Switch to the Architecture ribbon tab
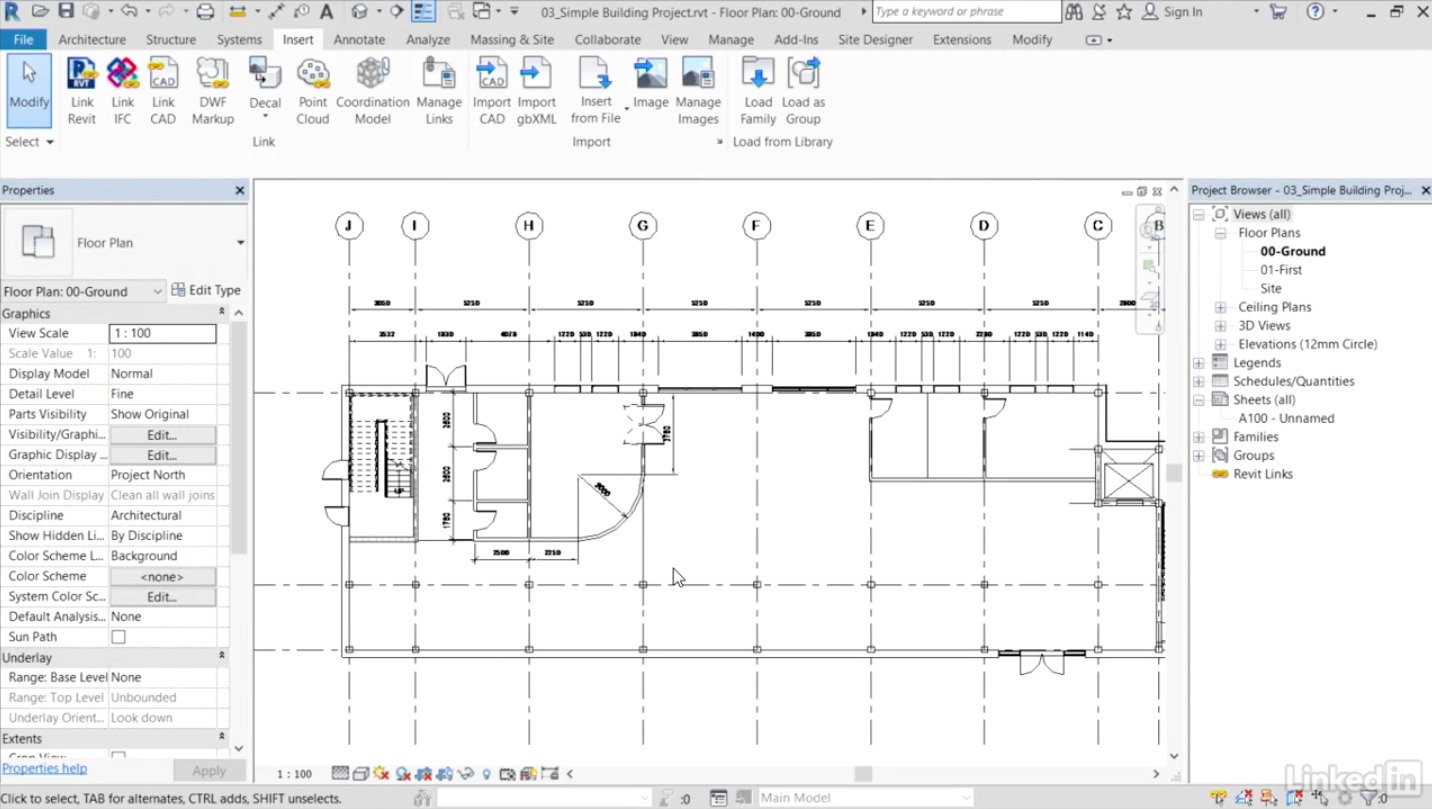The image size is (1432, 809). (92, 39)
